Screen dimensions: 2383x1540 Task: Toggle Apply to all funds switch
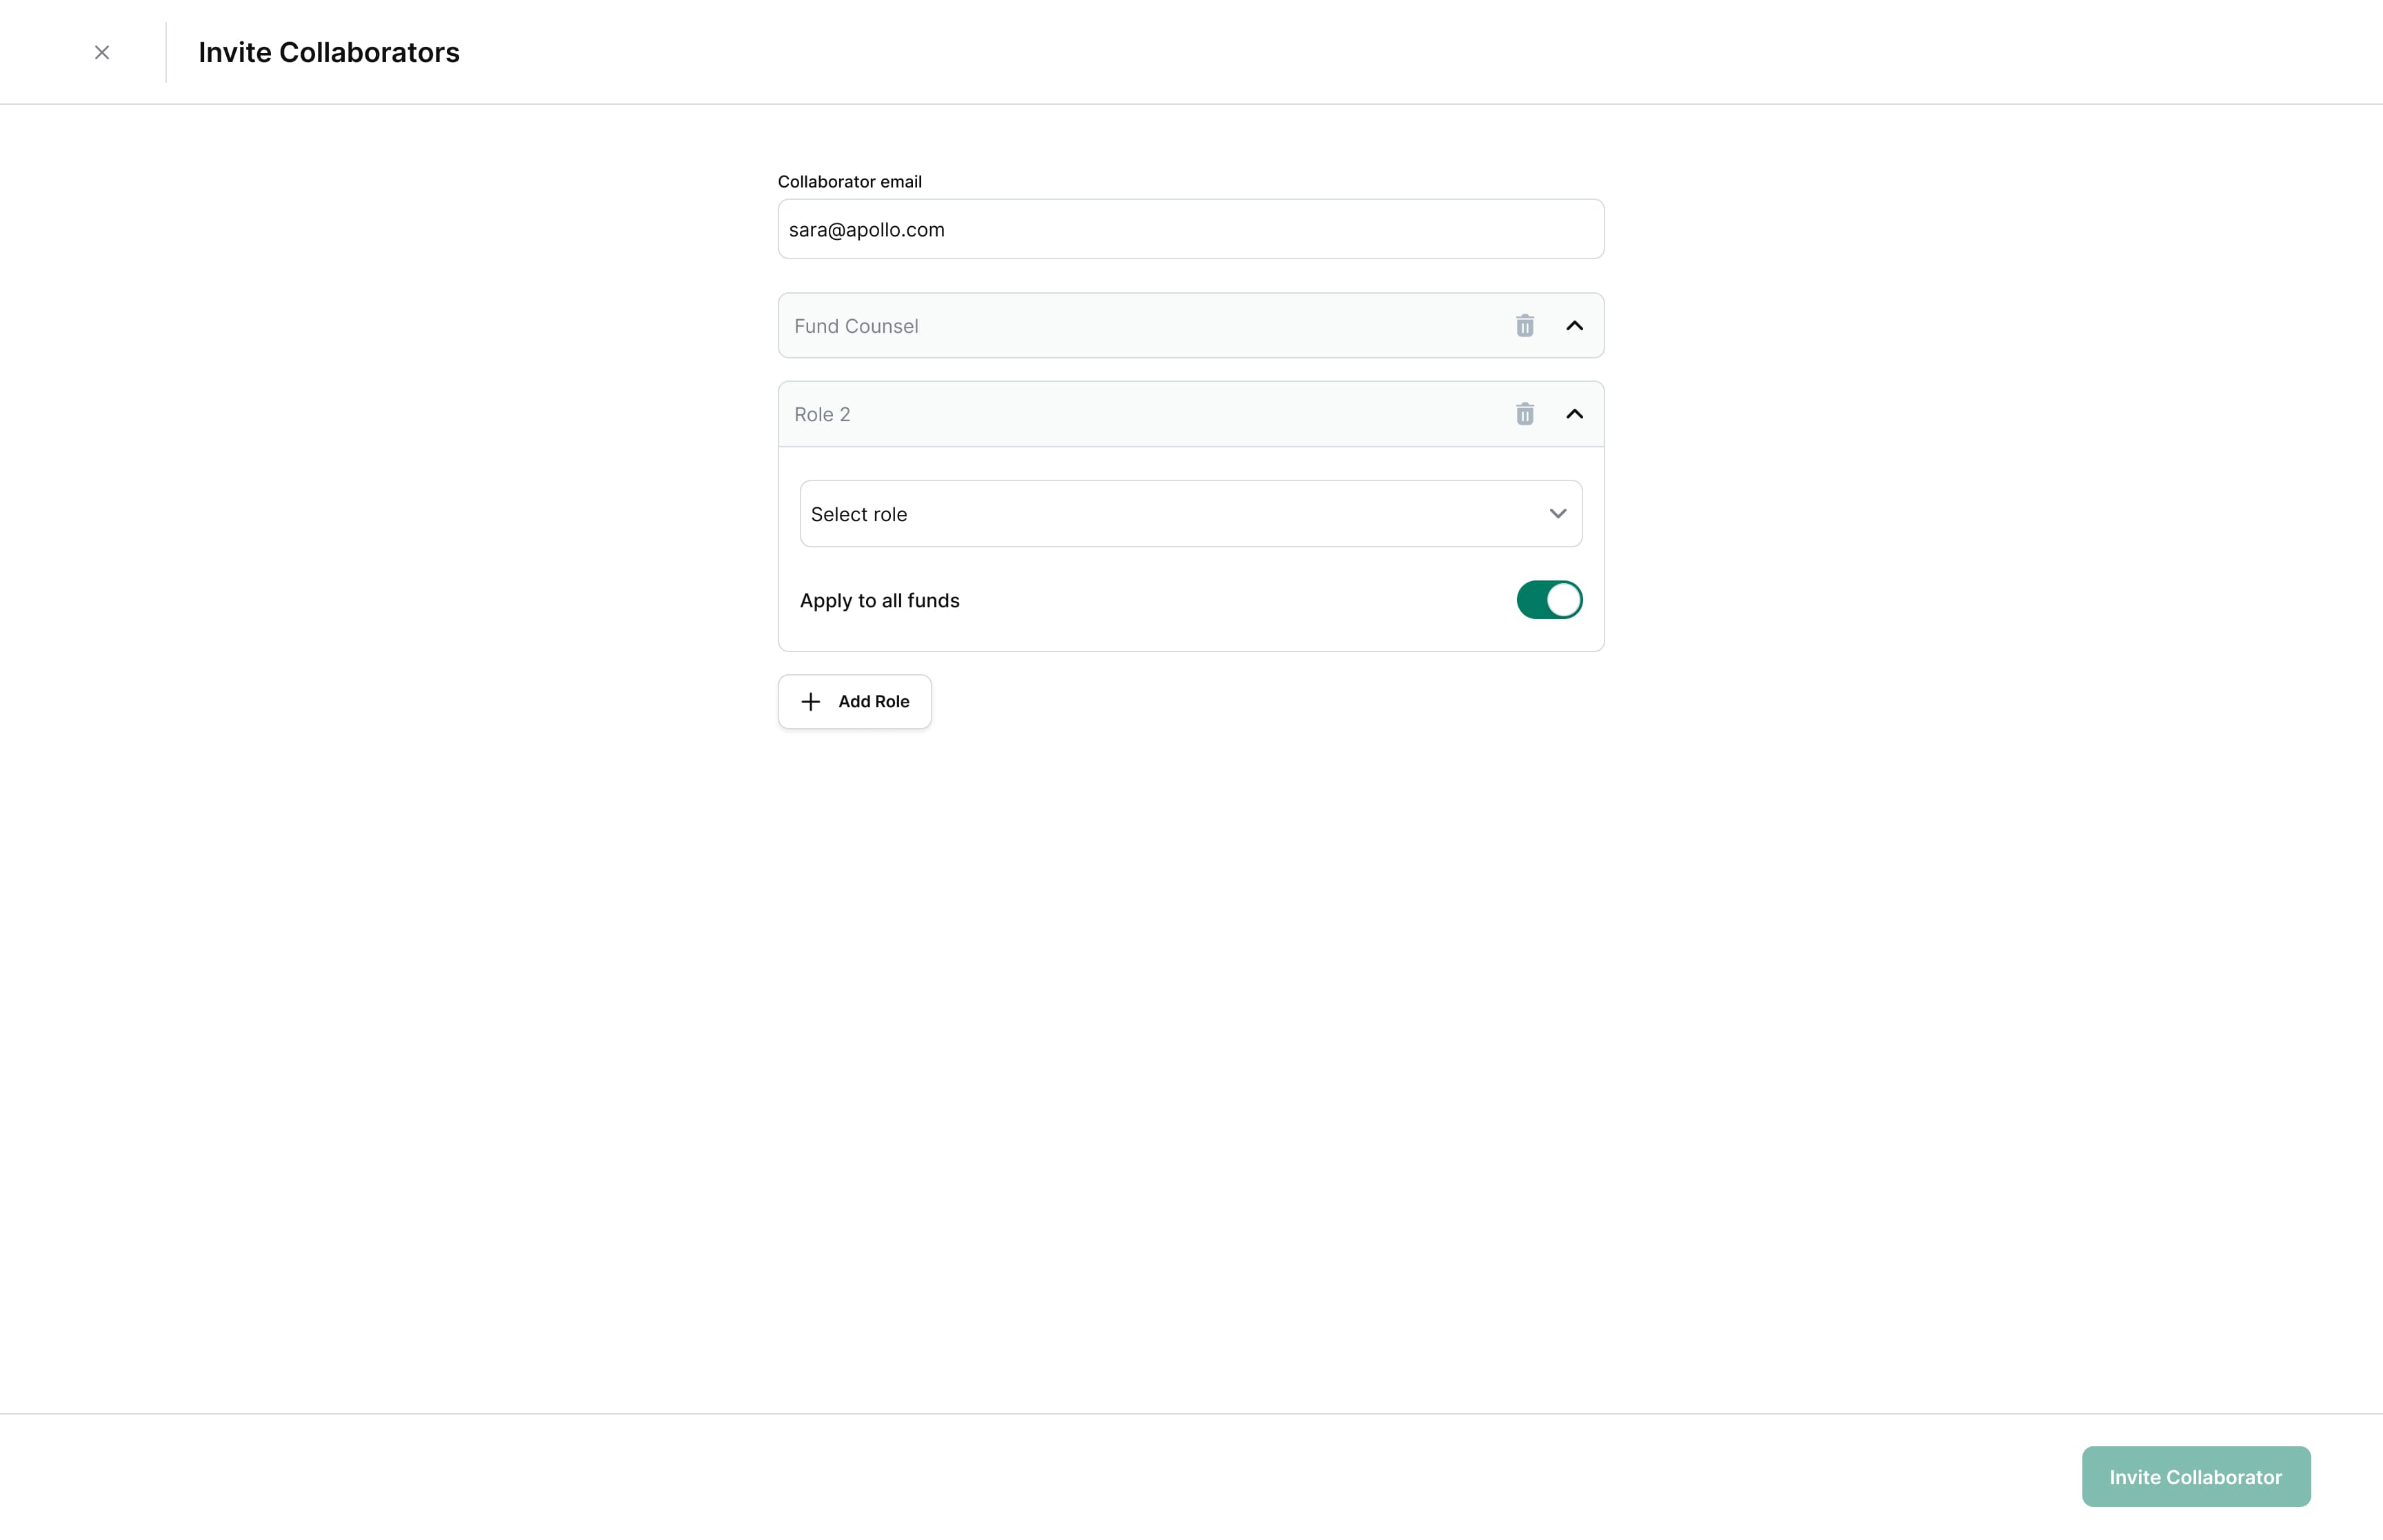1549,600
